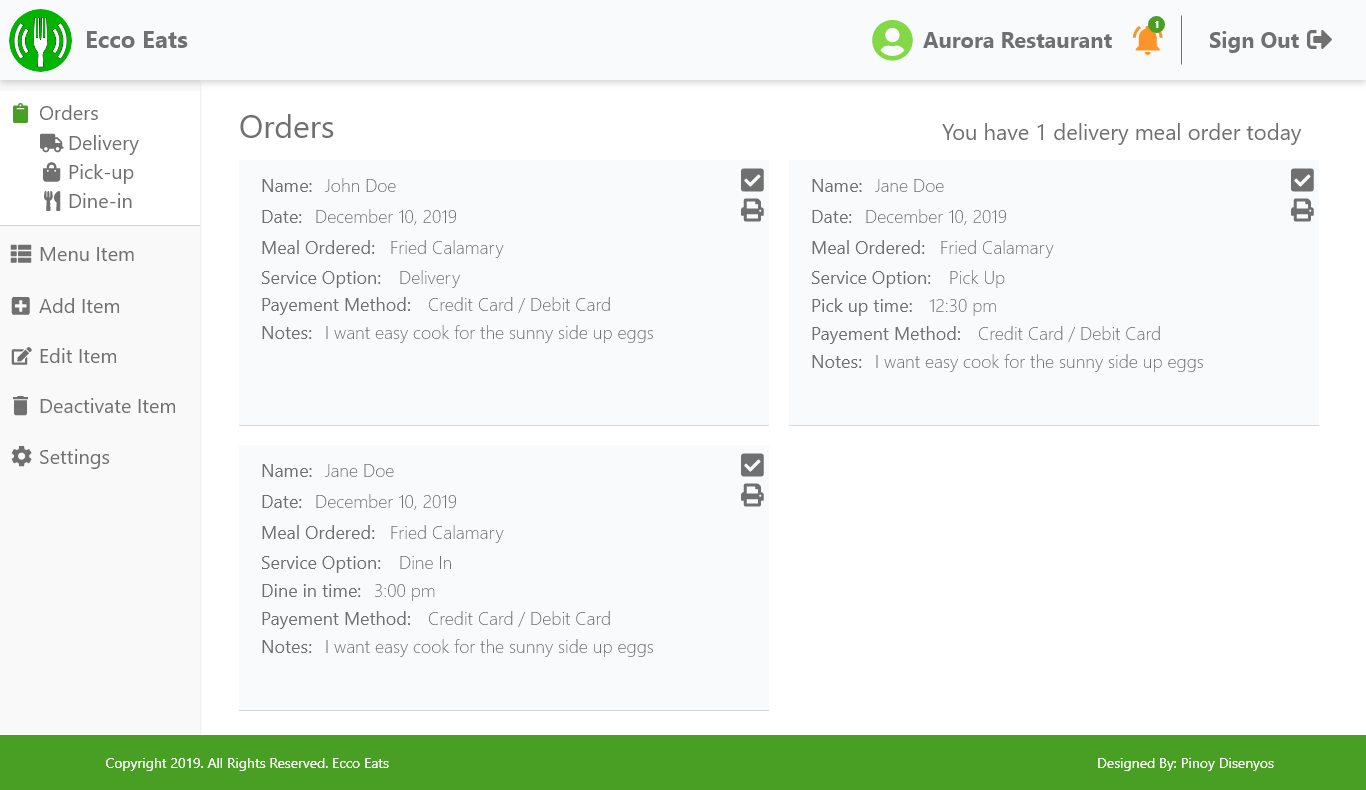Open the Menu Item page
The width and height of the screenshot is (1366, 790).
[86, 254]
